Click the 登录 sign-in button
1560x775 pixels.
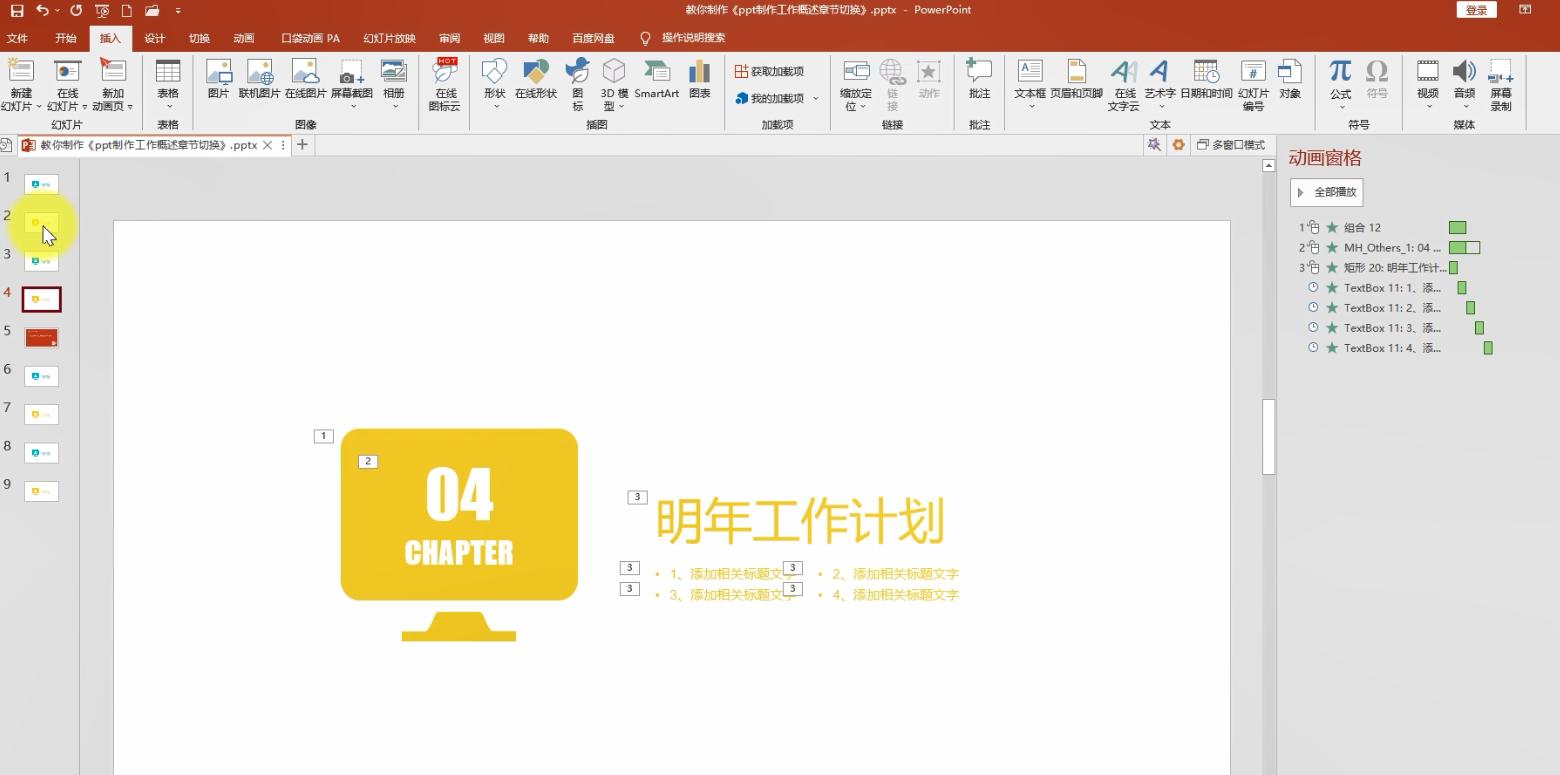point(1476,10)
